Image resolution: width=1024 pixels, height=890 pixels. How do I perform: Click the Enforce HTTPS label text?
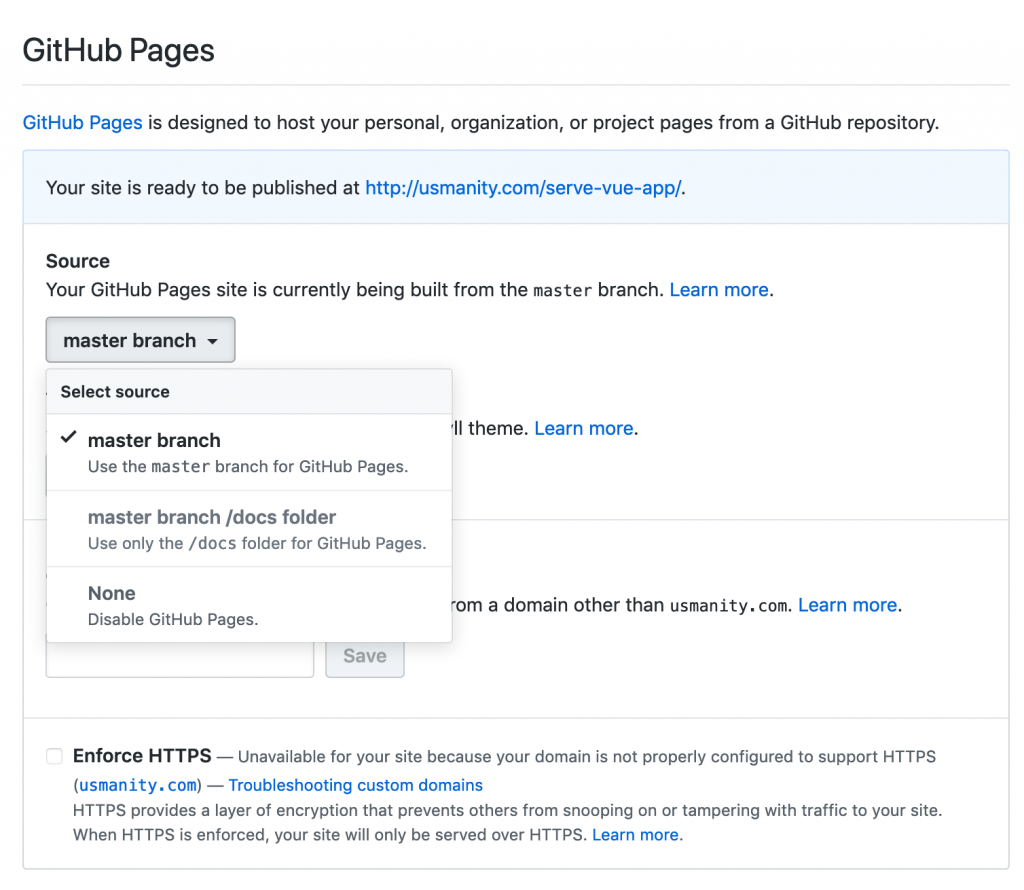click(142, 755)
